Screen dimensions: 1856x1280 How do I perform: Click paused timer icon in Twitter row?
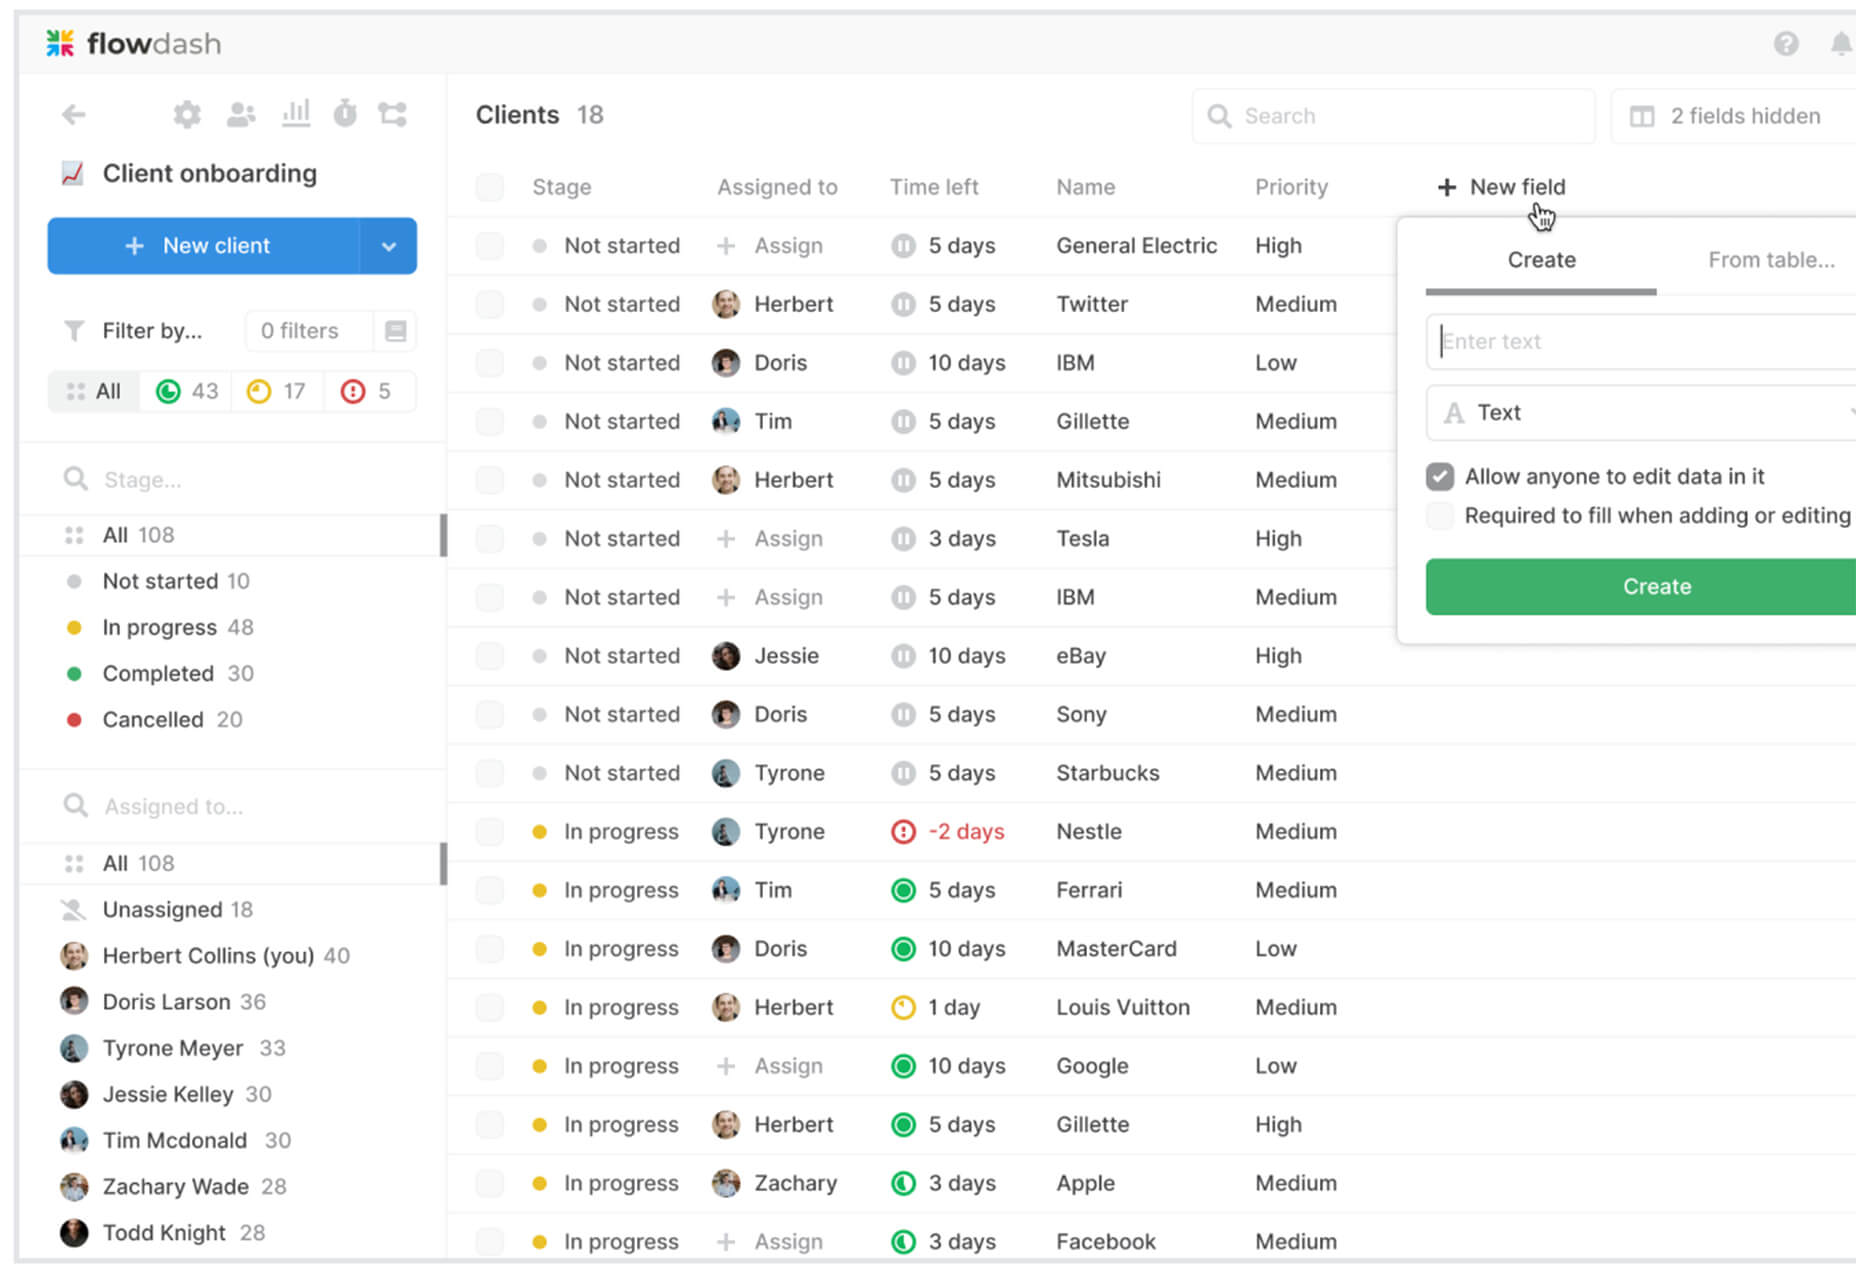(903, 304)
